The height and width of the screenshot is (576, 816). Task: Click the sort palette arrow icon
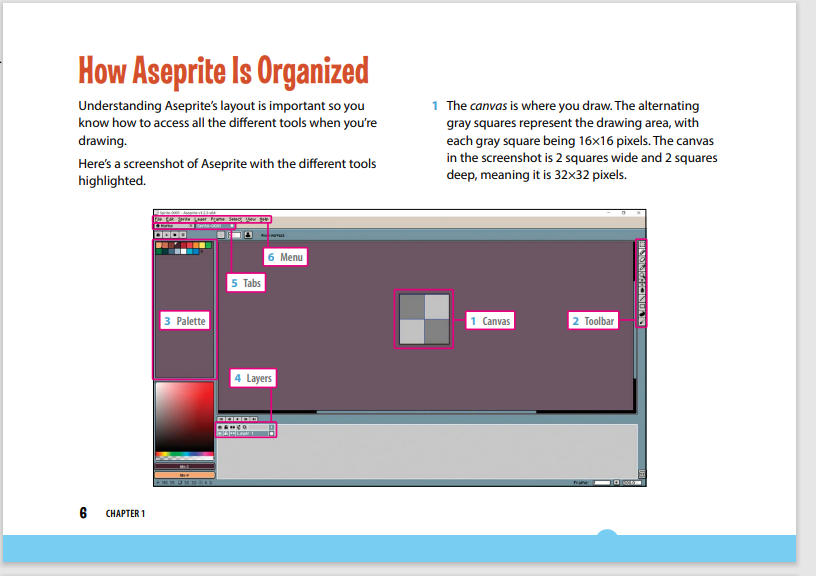[167, 235]
